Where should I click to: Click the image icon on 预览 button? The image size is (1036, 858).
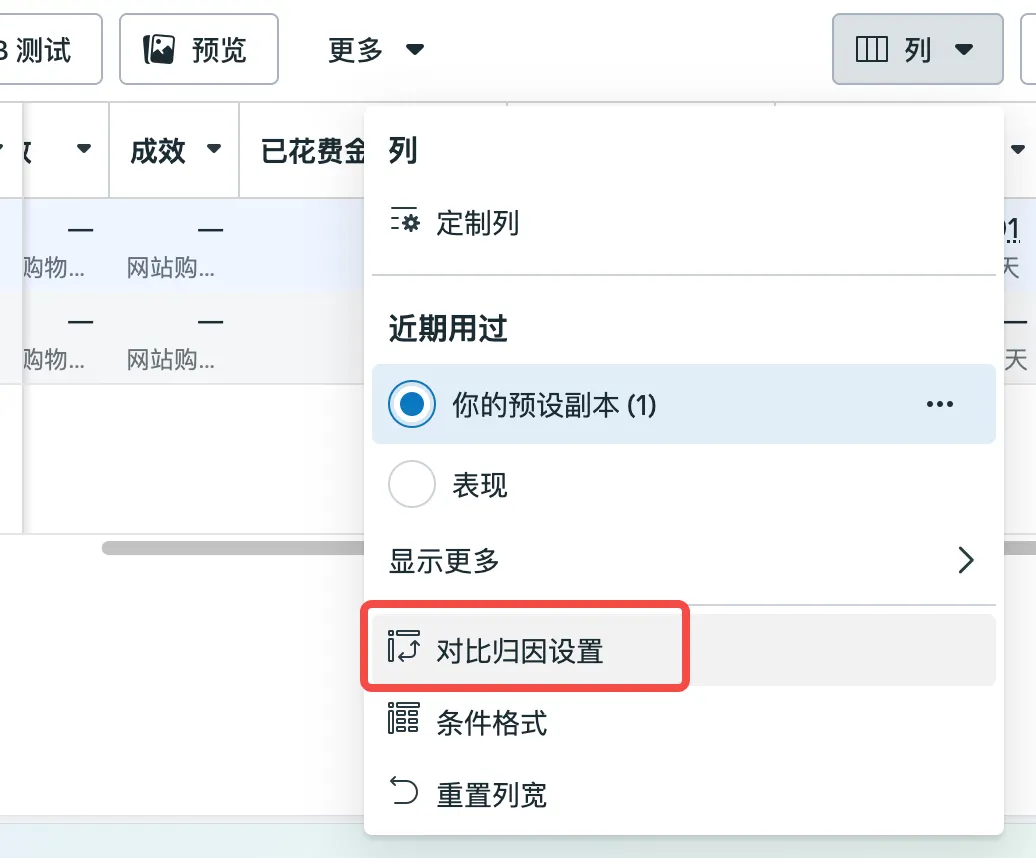point(159,50)
